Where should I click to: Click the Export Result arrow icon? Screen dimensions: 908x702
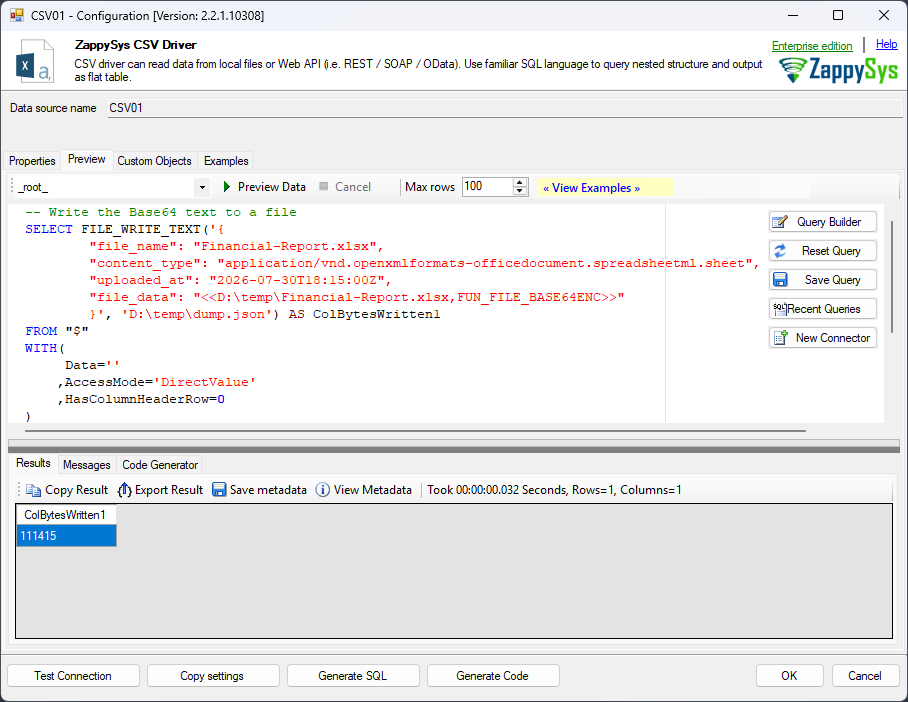(125, 490)
